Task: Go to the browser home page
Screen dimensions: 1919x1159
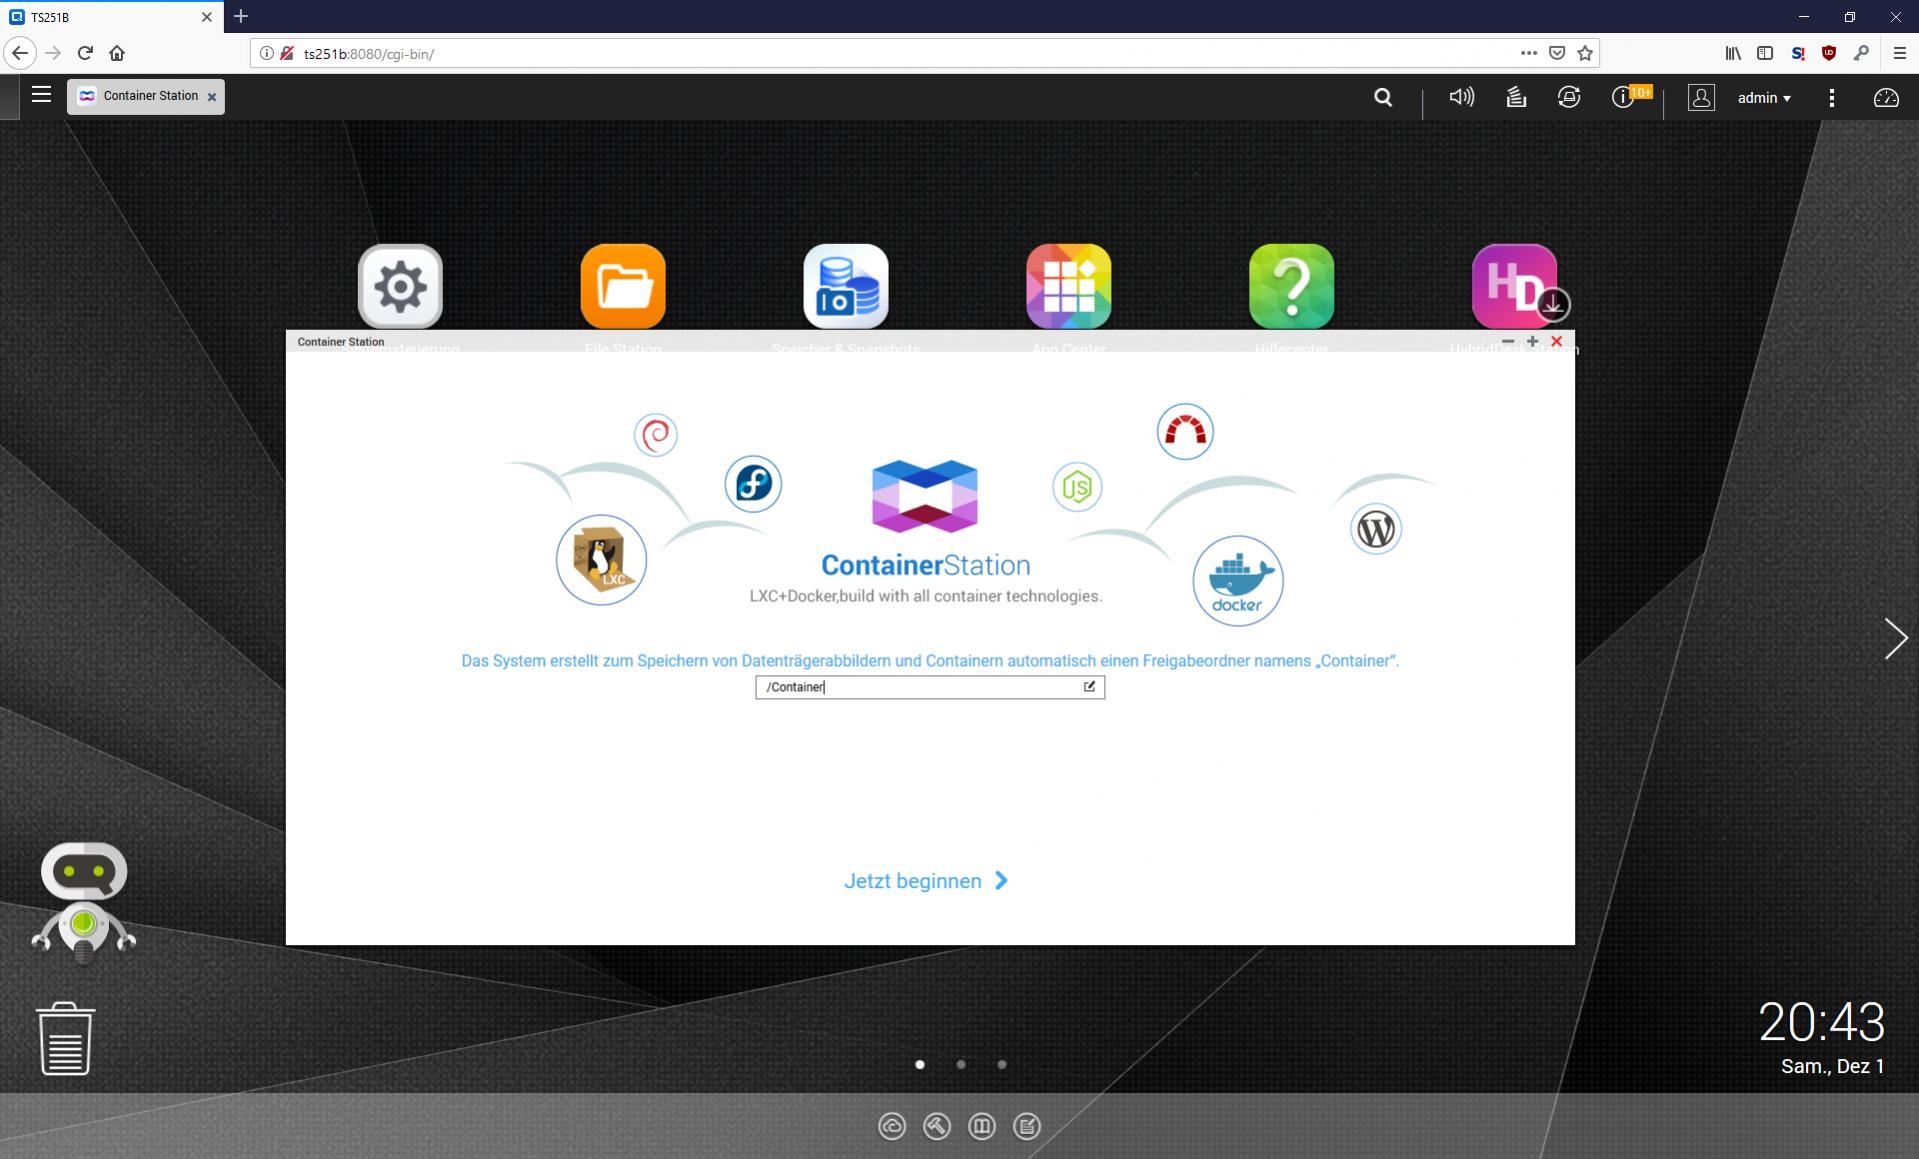Action: (117, 53)
